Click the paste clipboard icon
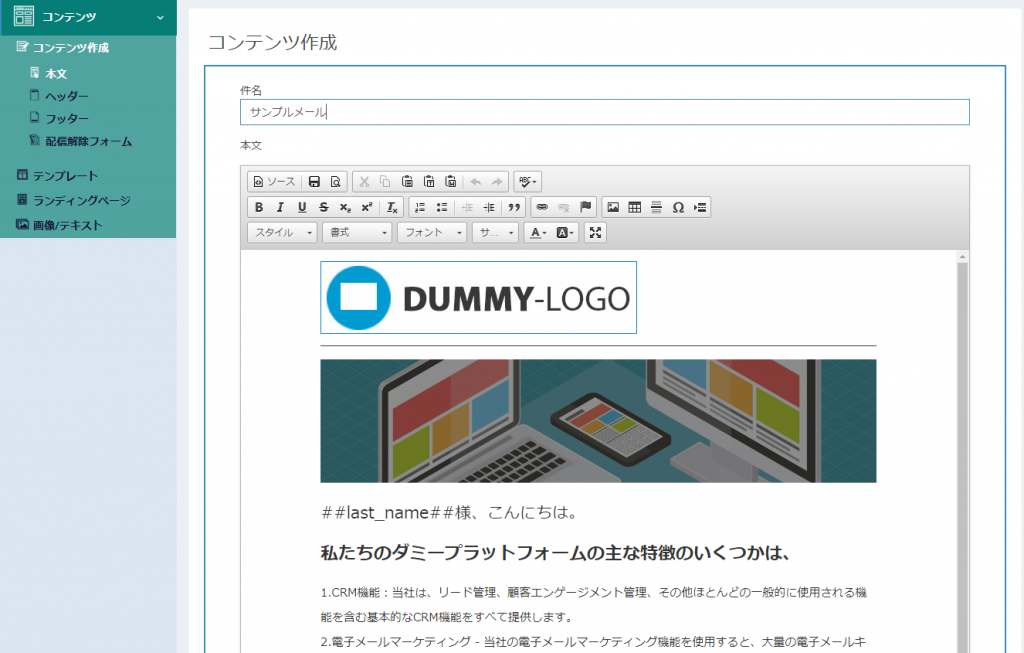The width and height of the screenshot is (1024, 653). pyautogui.click(x=407, y=182)
